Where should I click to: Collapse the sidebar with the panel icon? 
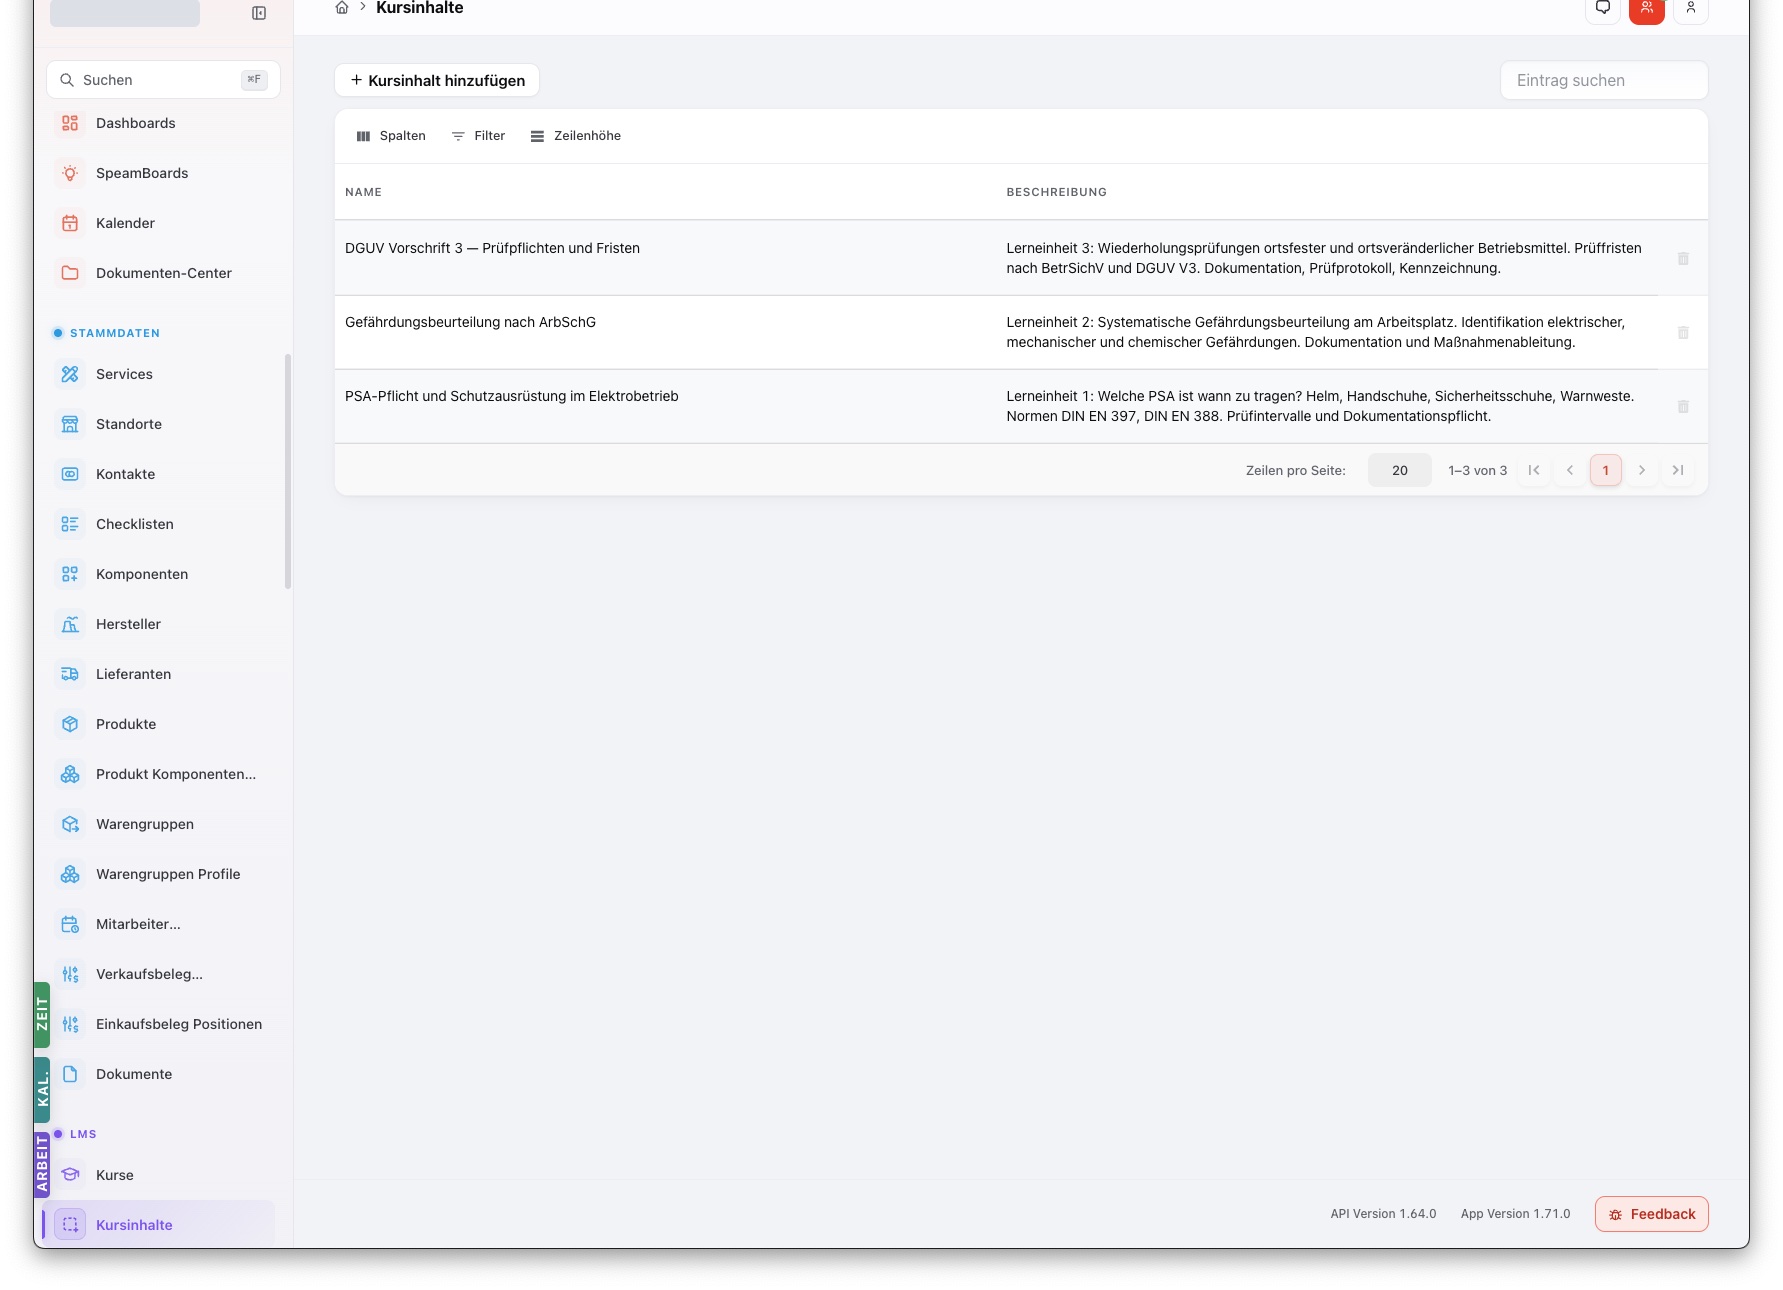(x=259, y=13)
